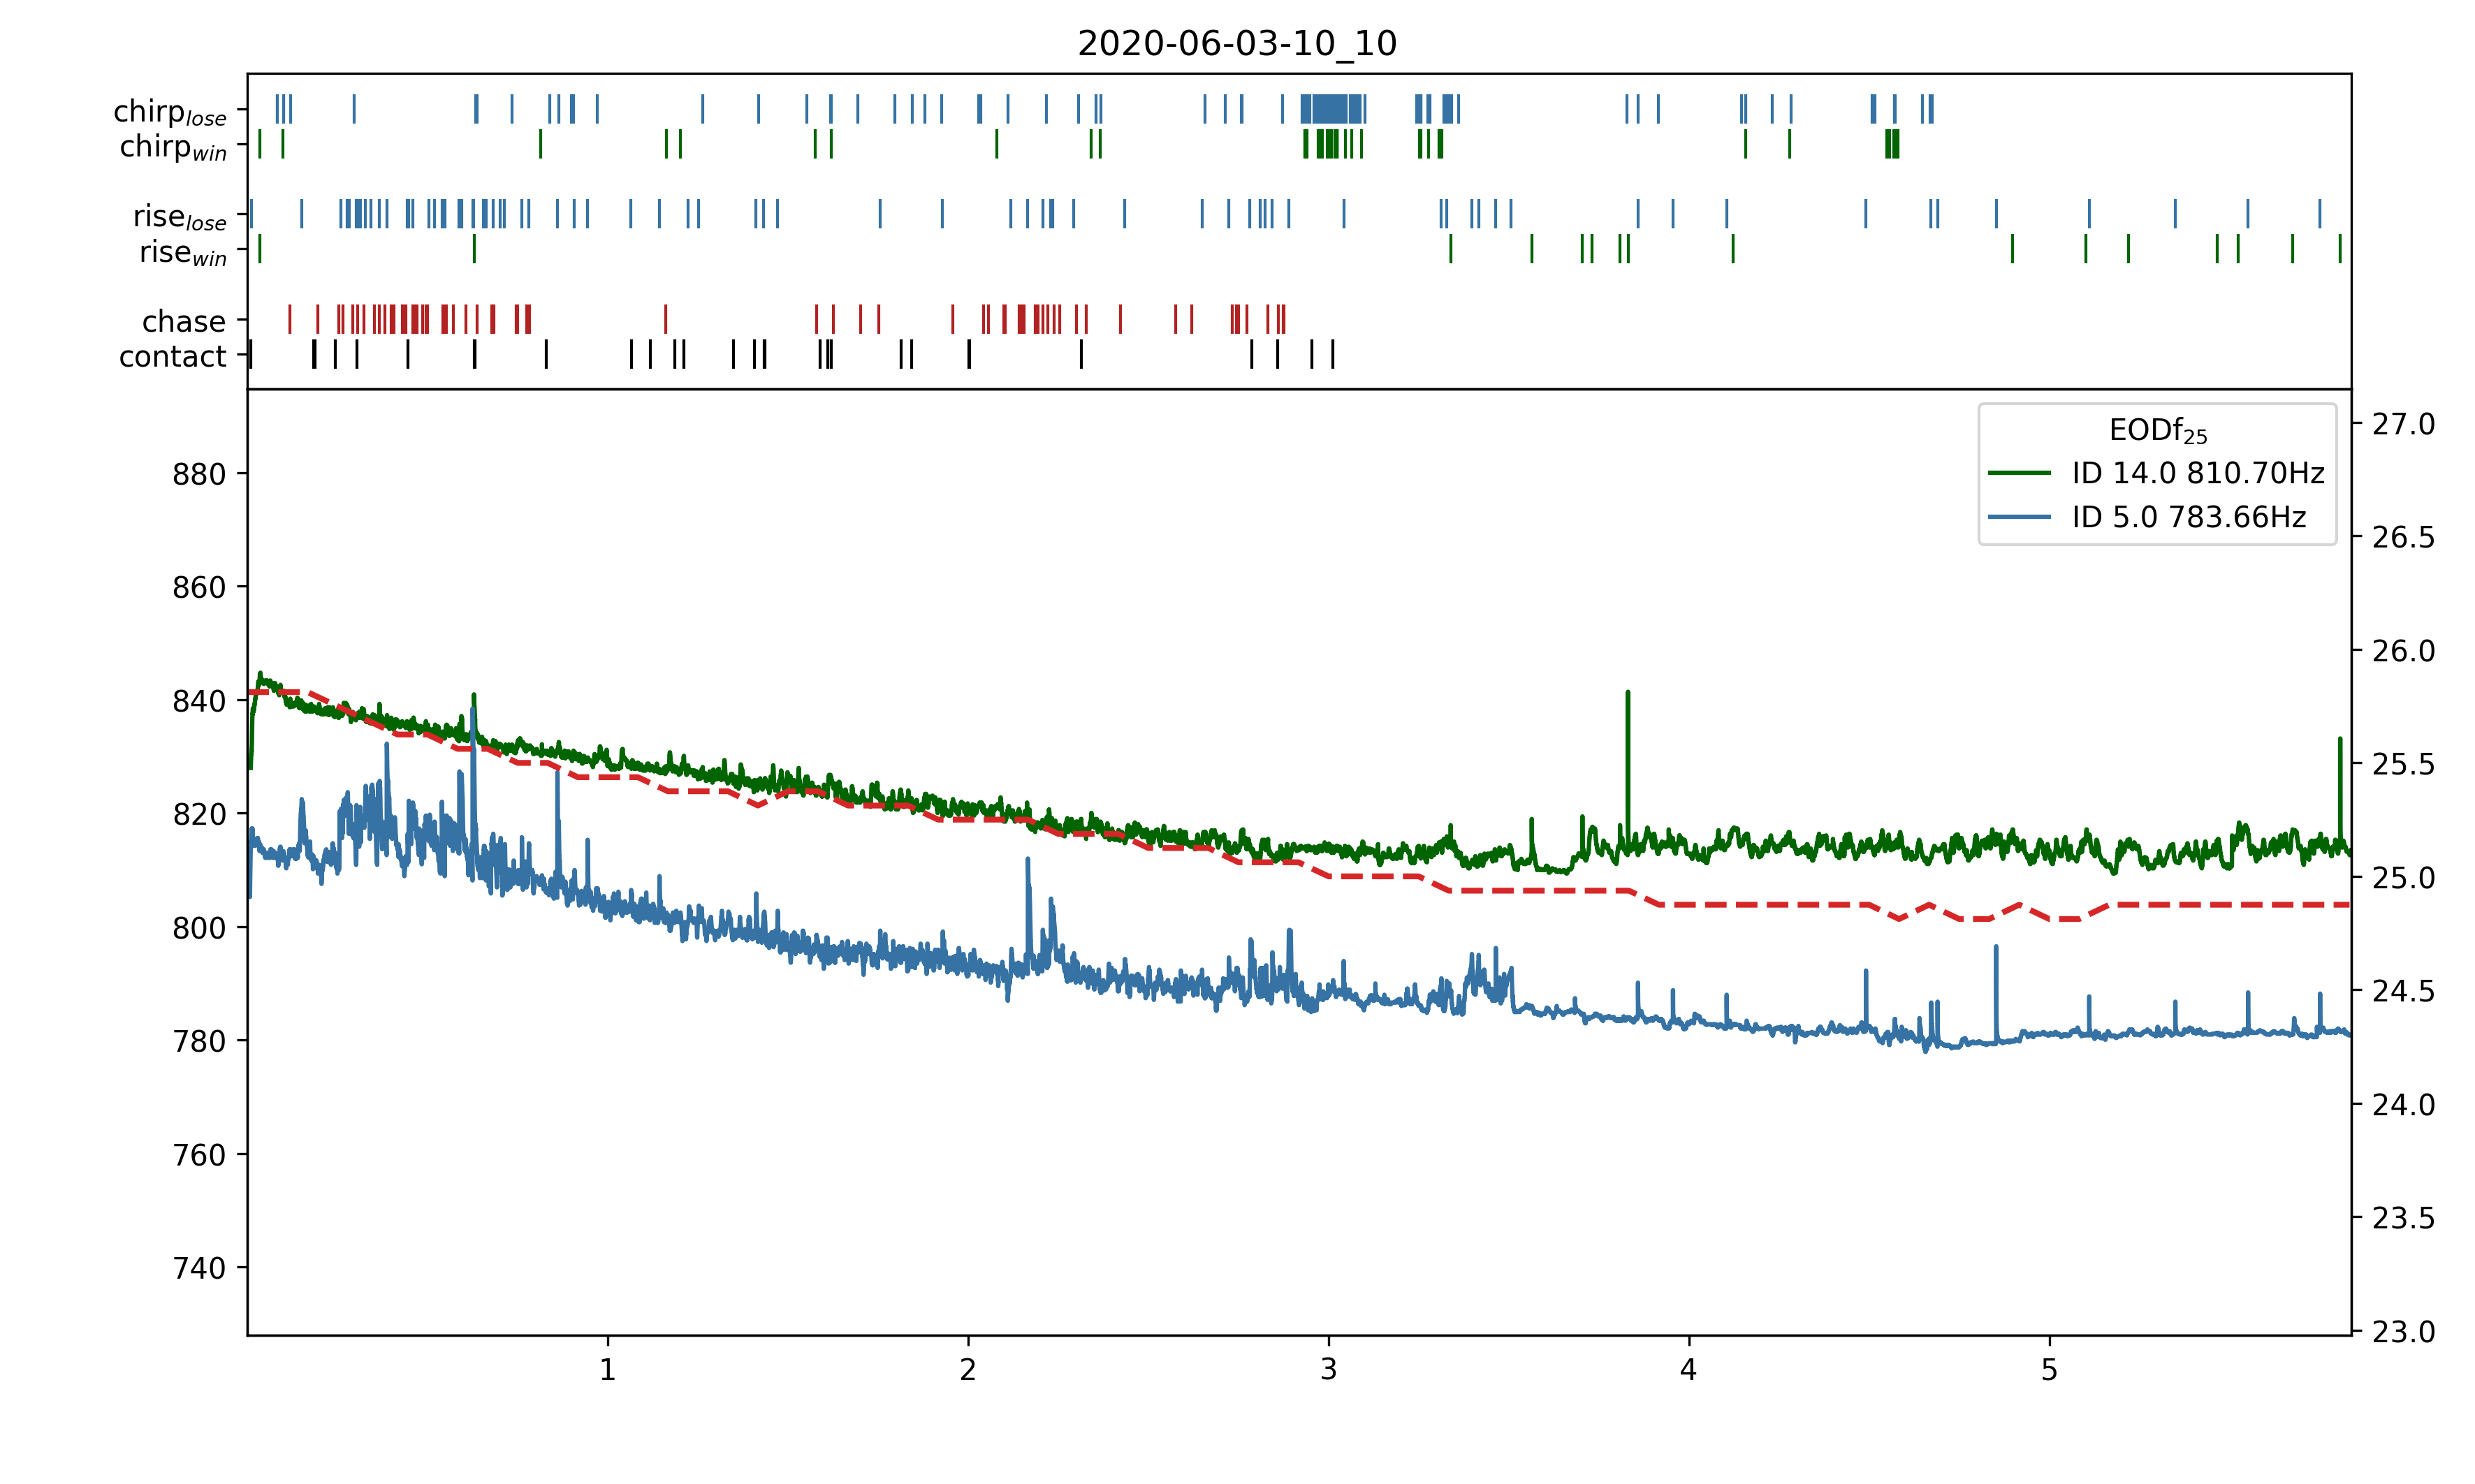
Task: Click the 740 tick on left axis
Action: 199,1268
